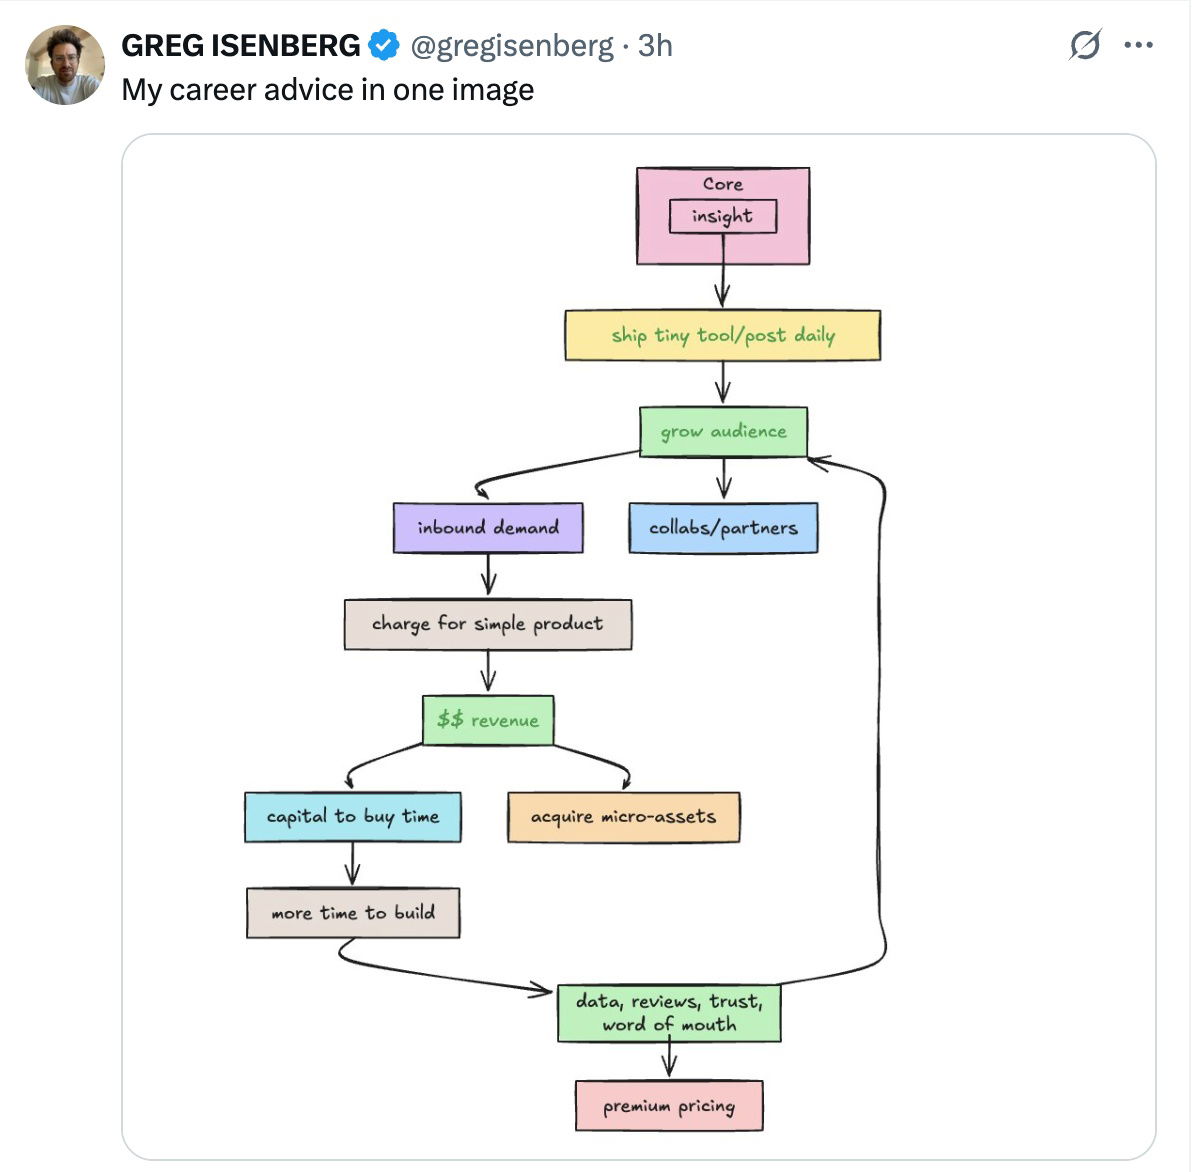Select the purple "inbound demand" box

pos(487,528)
